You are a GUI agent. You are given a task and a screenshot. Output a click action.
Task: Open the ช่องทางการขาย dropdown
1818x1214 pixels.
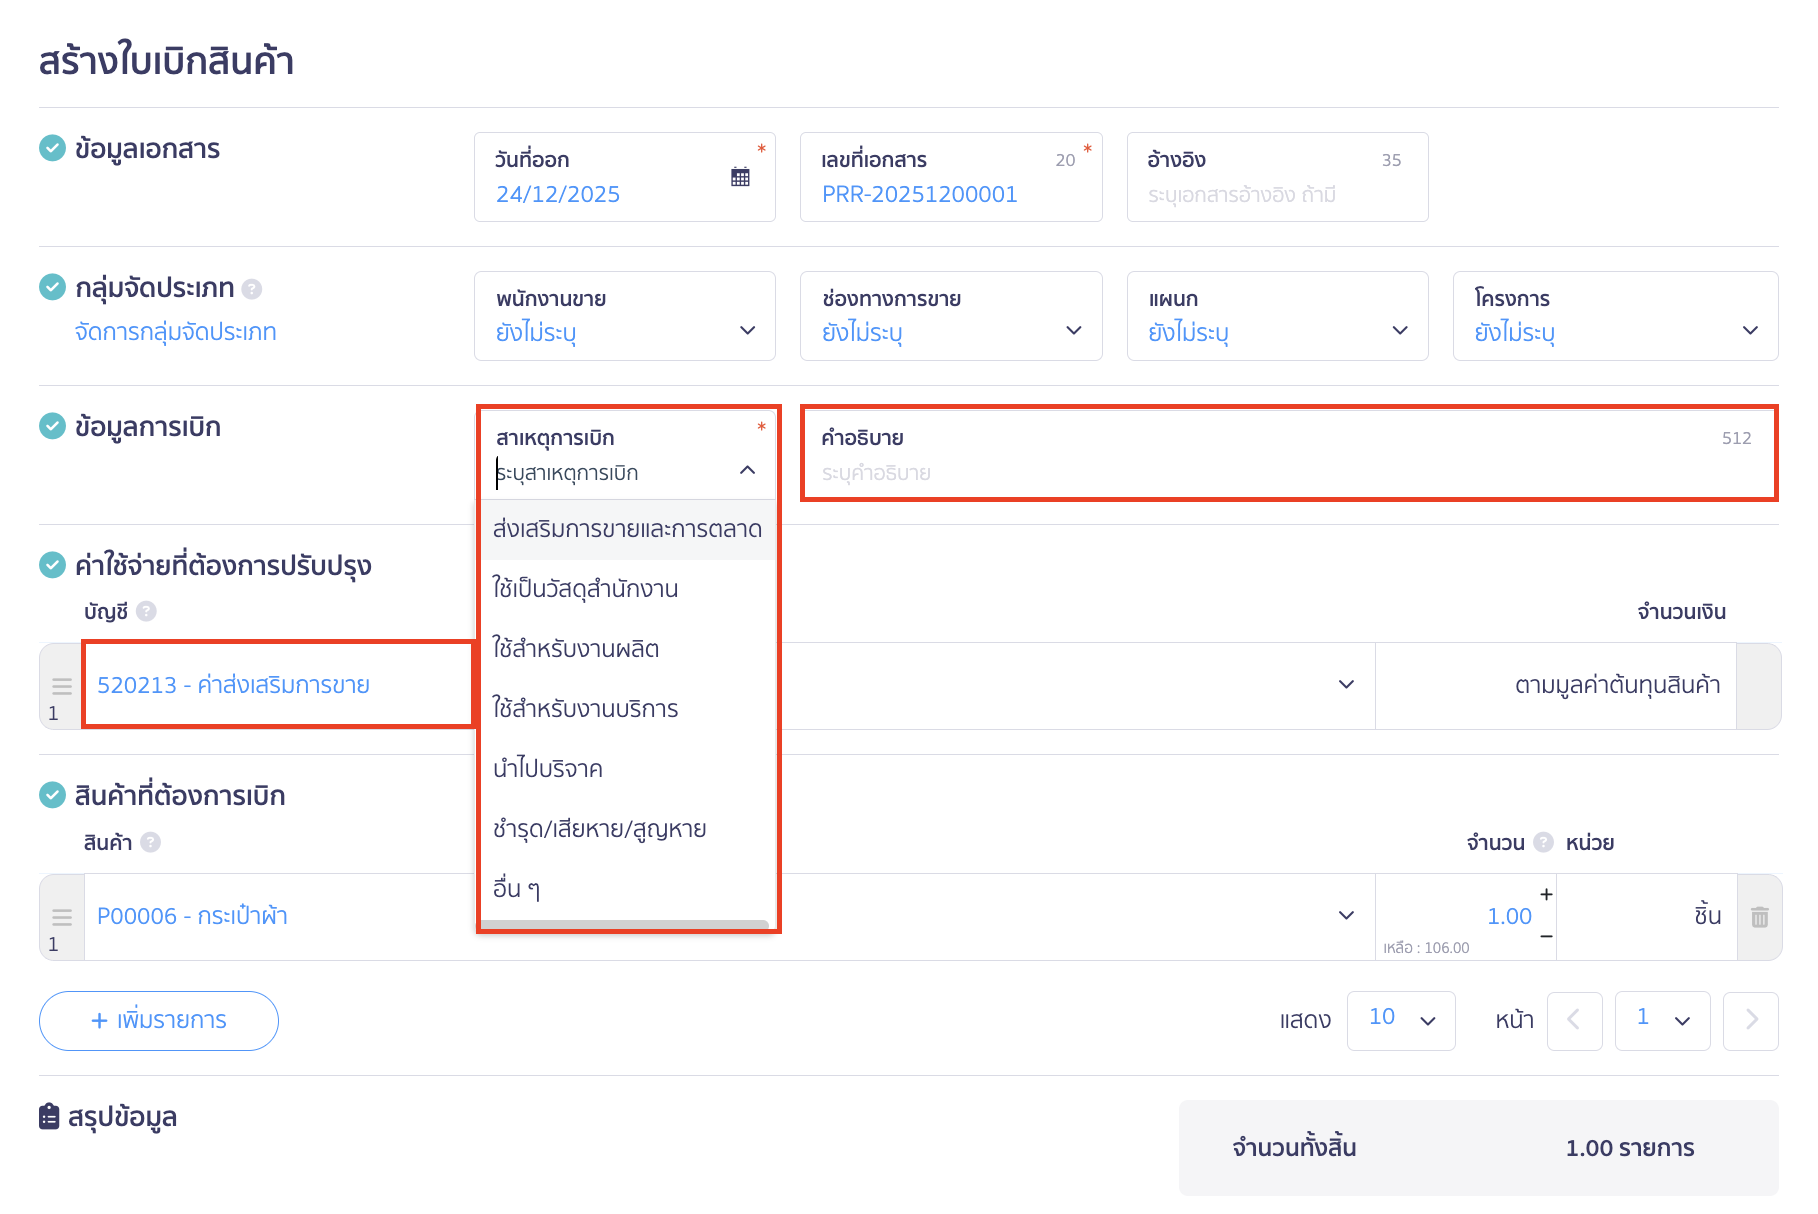pyautogui.click(x=950, y=317)
